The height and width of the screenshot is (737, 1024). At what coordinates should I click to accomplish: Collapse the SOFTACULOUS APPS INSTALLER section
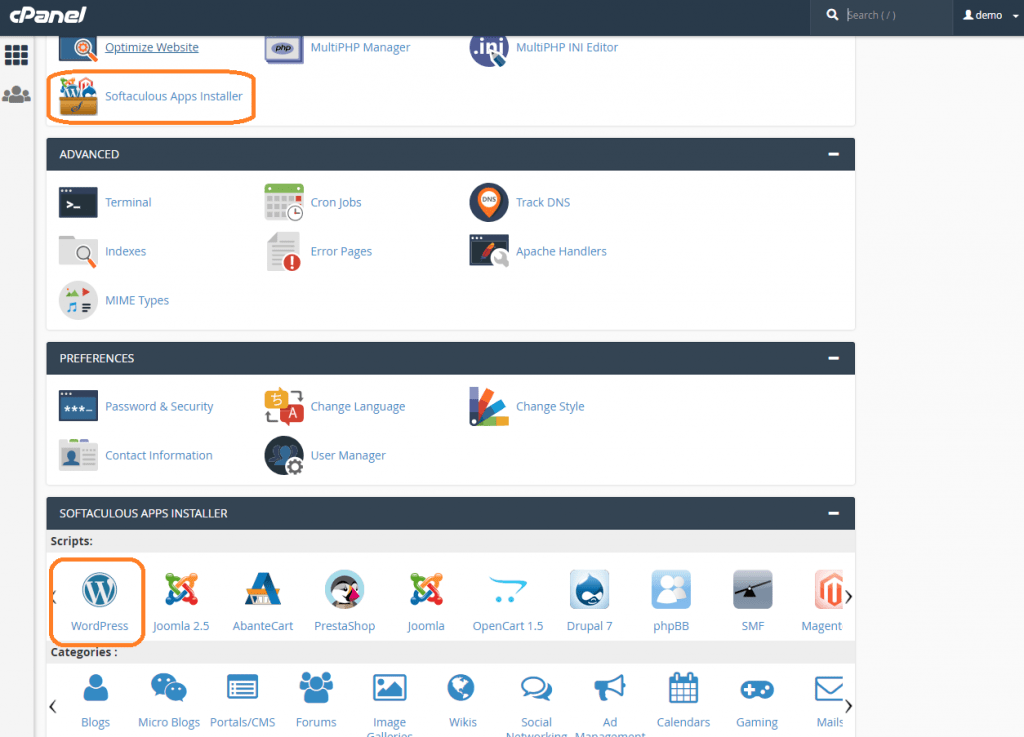(833, 513)
